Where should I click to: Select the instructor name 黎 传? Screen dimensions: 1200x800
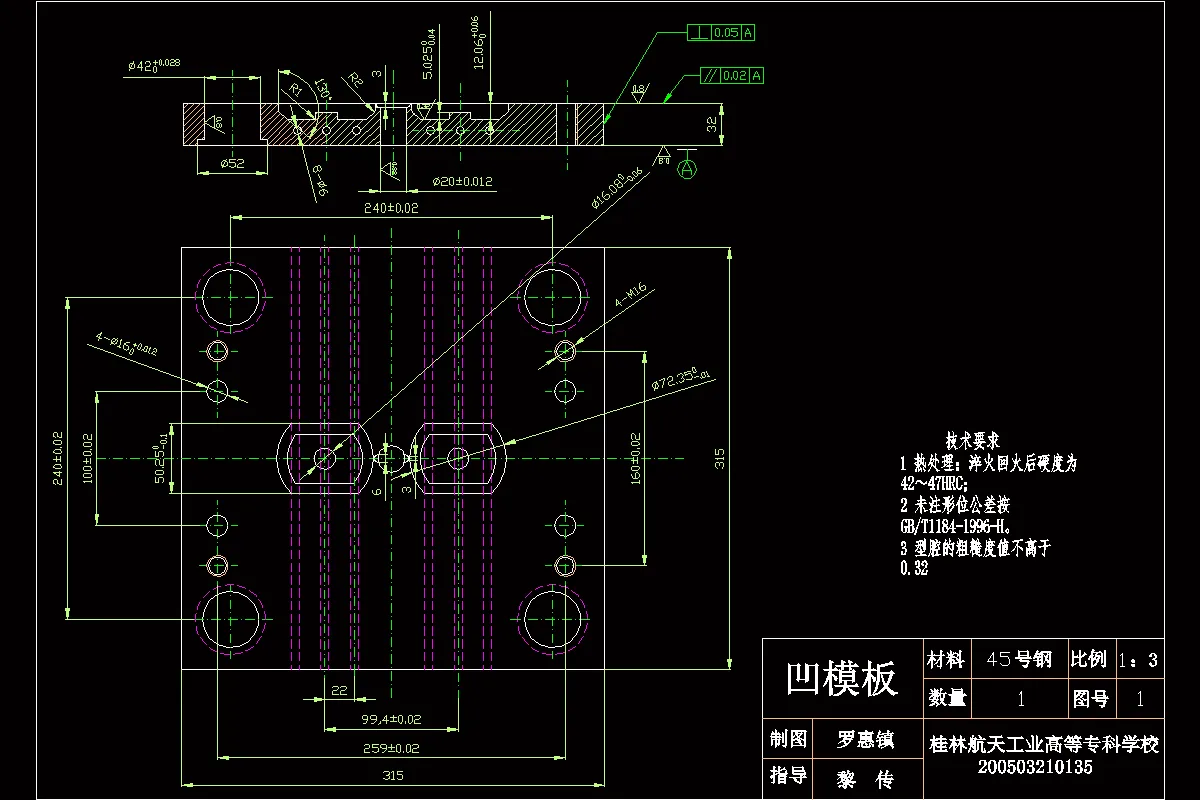click(865, 780)
